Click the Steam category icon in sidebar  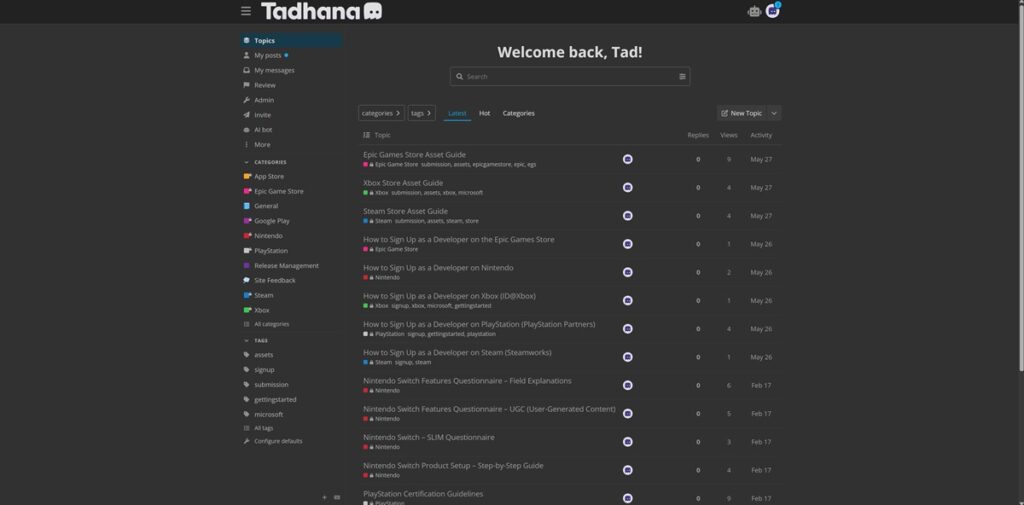pos(247,295)
